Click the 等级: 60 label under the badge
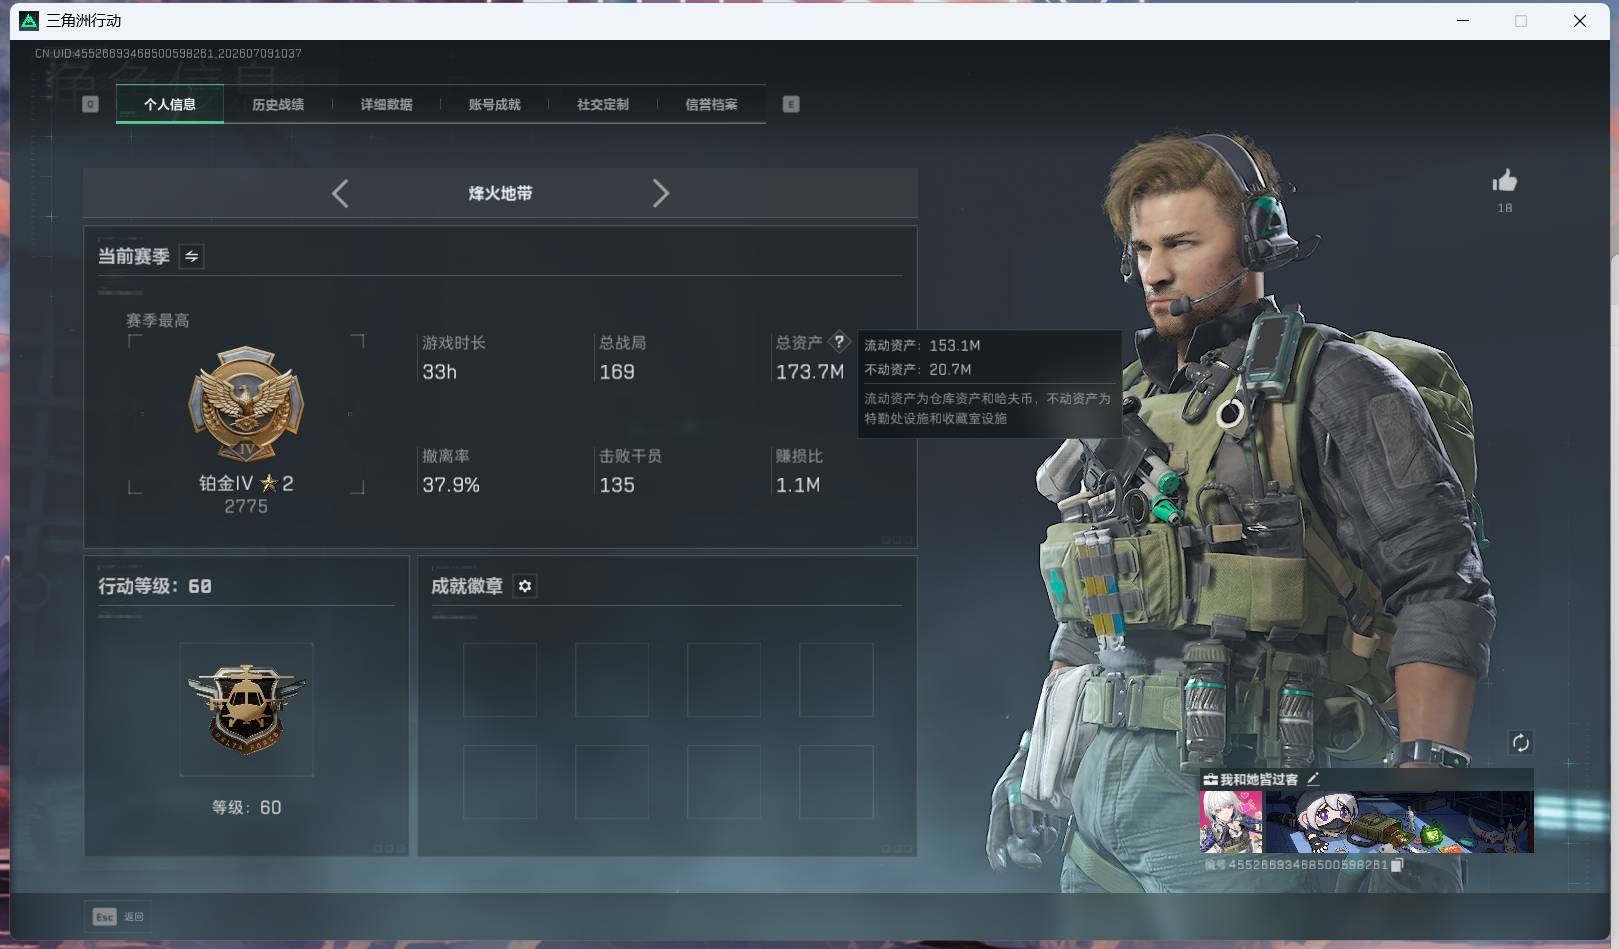 [246, 807]
